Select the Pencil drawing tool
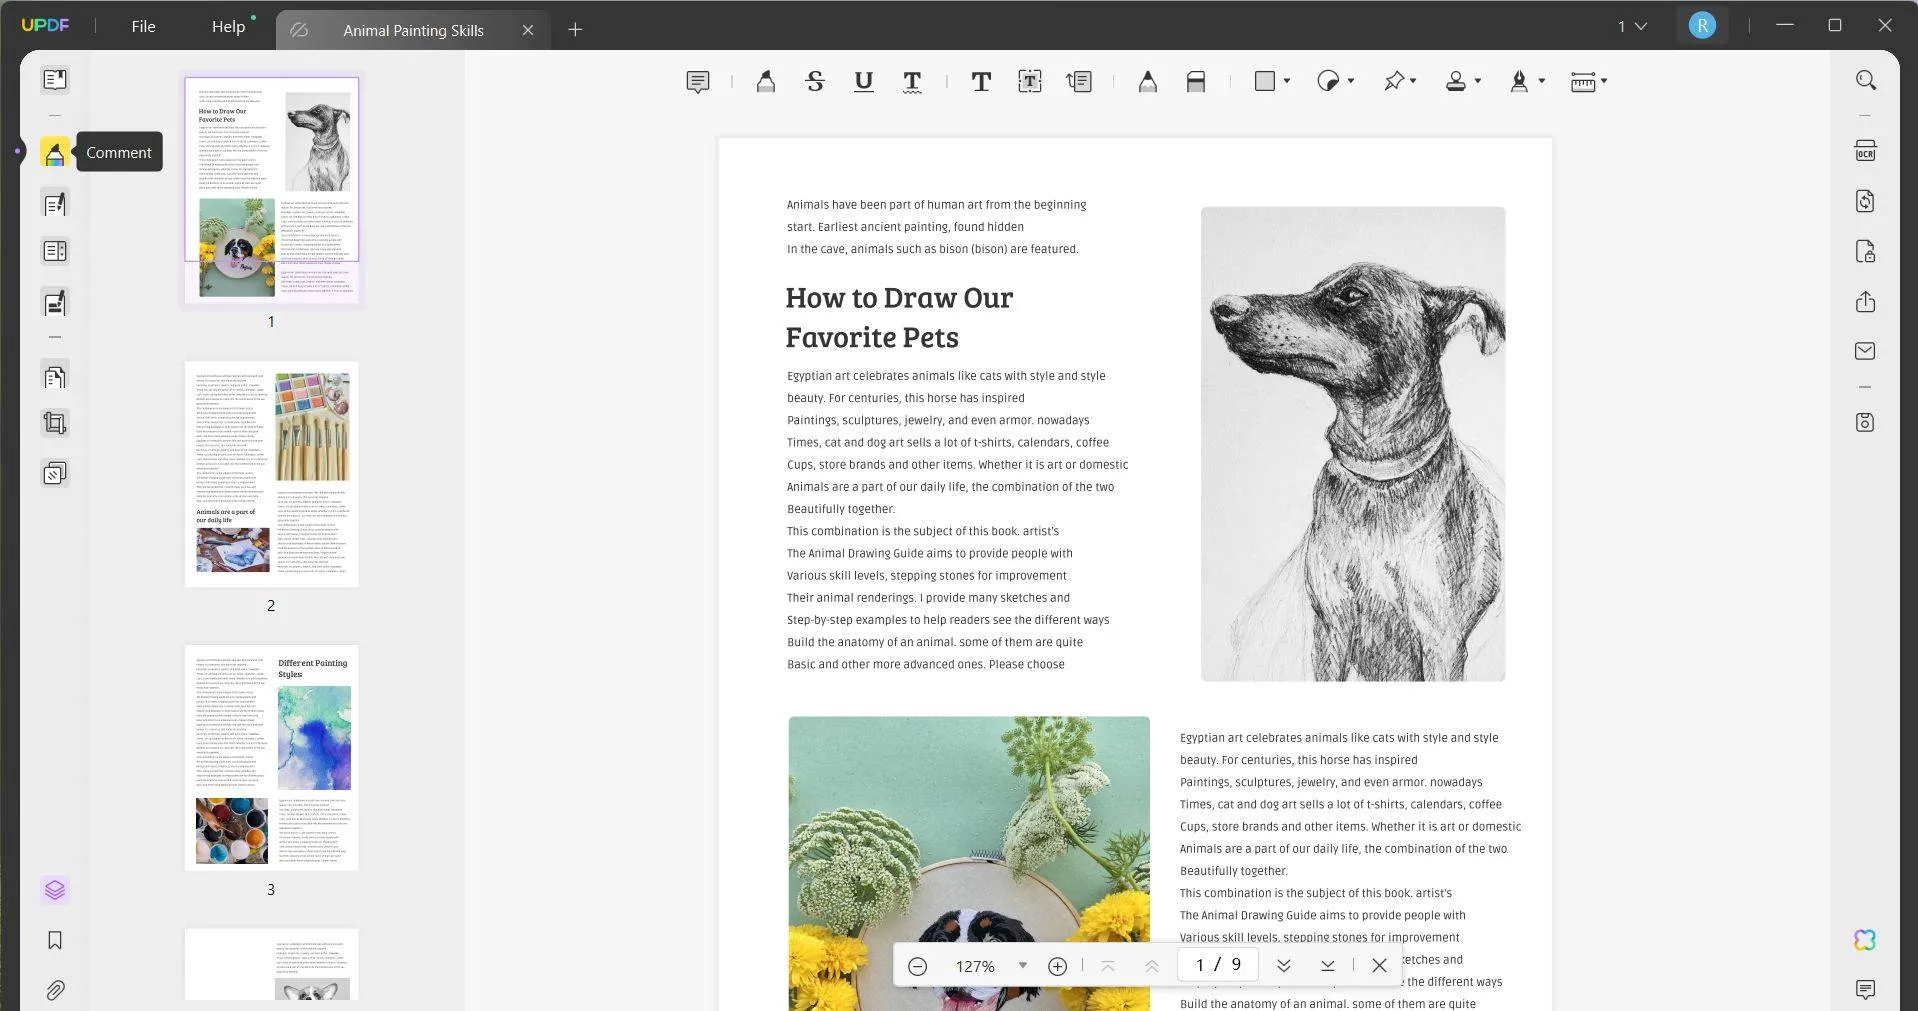 tap(1147, 82)
